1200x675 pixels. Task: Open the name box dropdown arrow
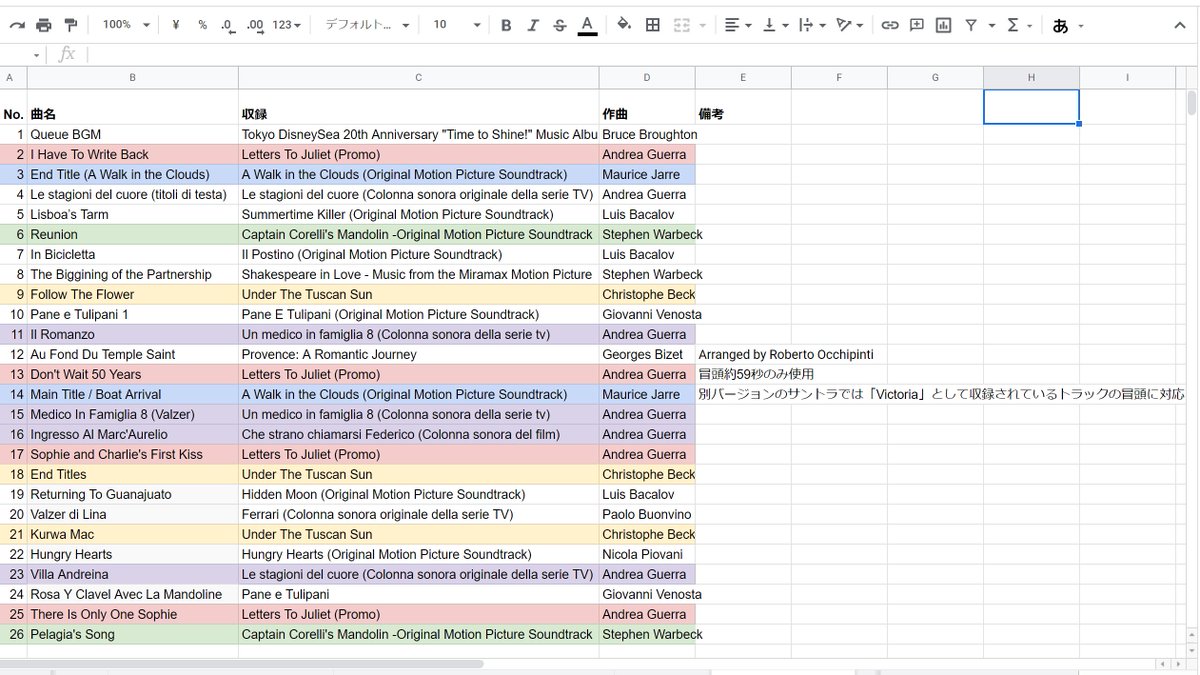[x=37, y=55]
